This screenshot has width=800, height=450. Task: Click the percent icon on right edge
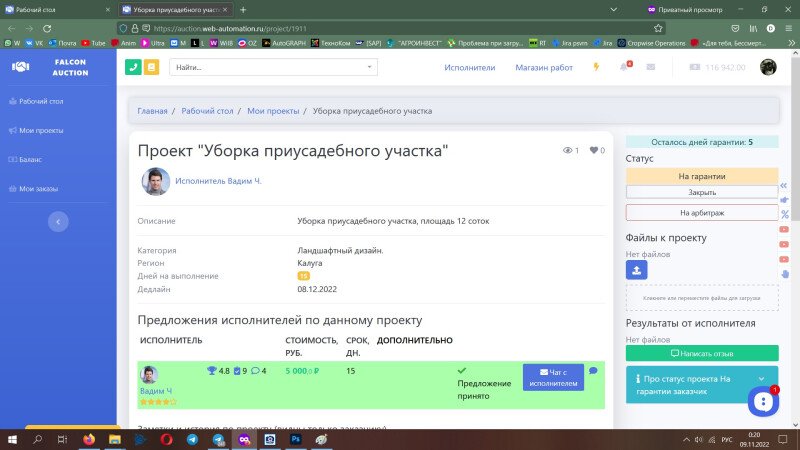click(x=784, y=214)
